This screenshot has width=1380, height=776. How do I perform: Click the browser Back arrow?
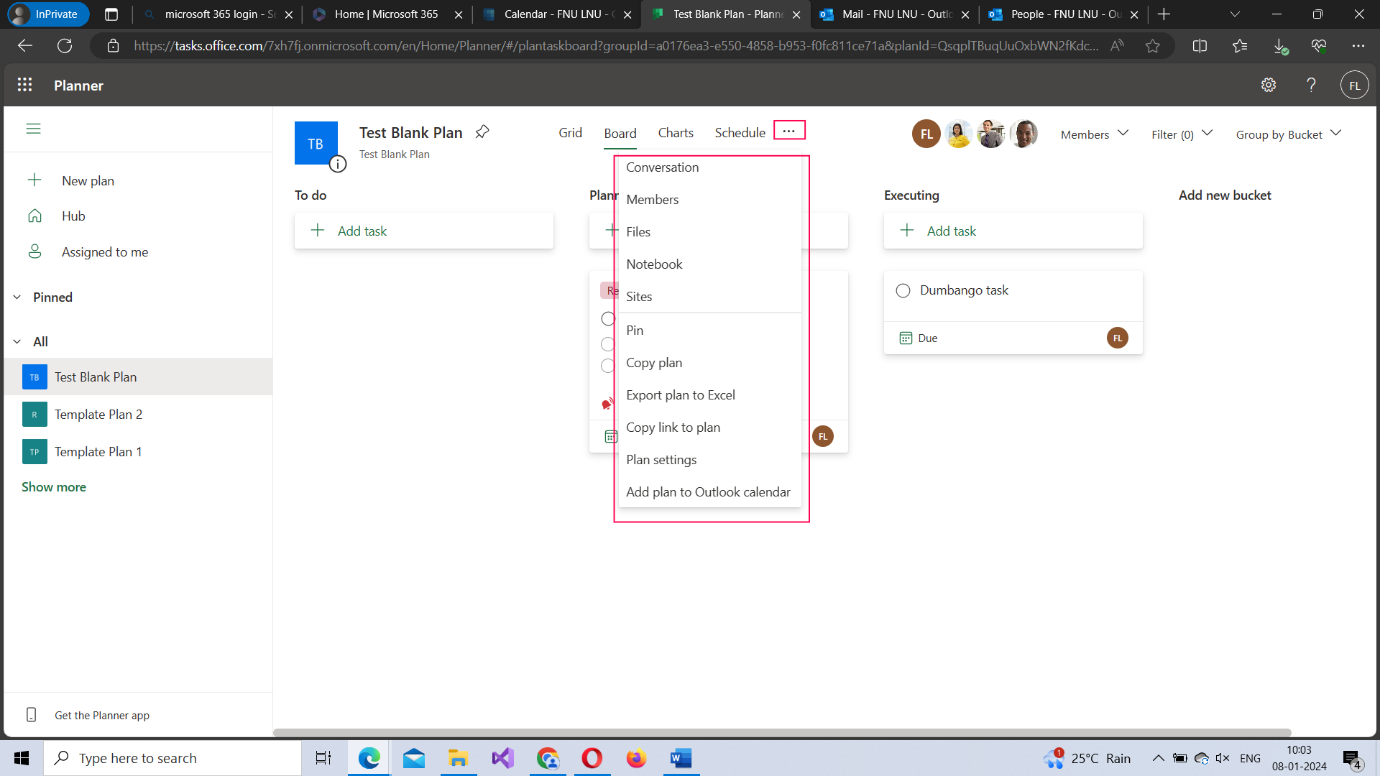25,46
